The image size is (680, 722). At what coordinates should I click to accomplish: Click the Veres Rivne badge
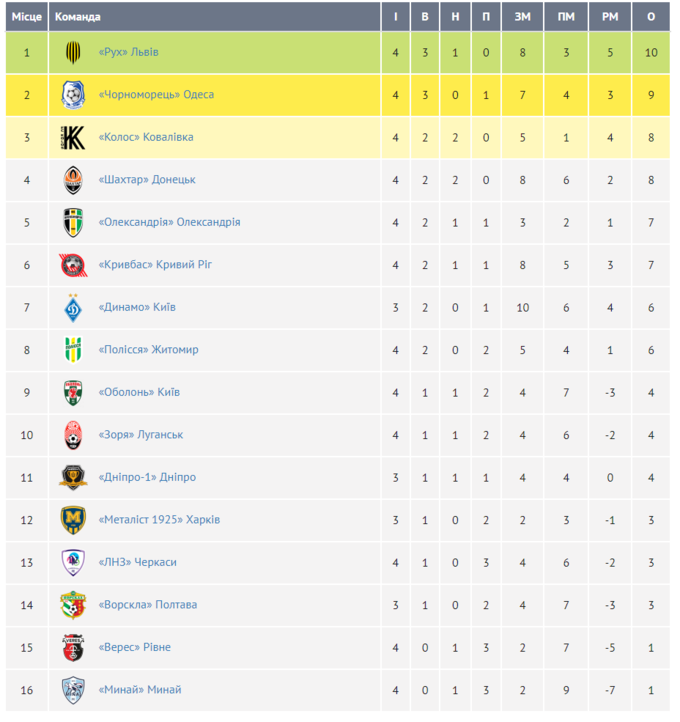pos(73,647)
